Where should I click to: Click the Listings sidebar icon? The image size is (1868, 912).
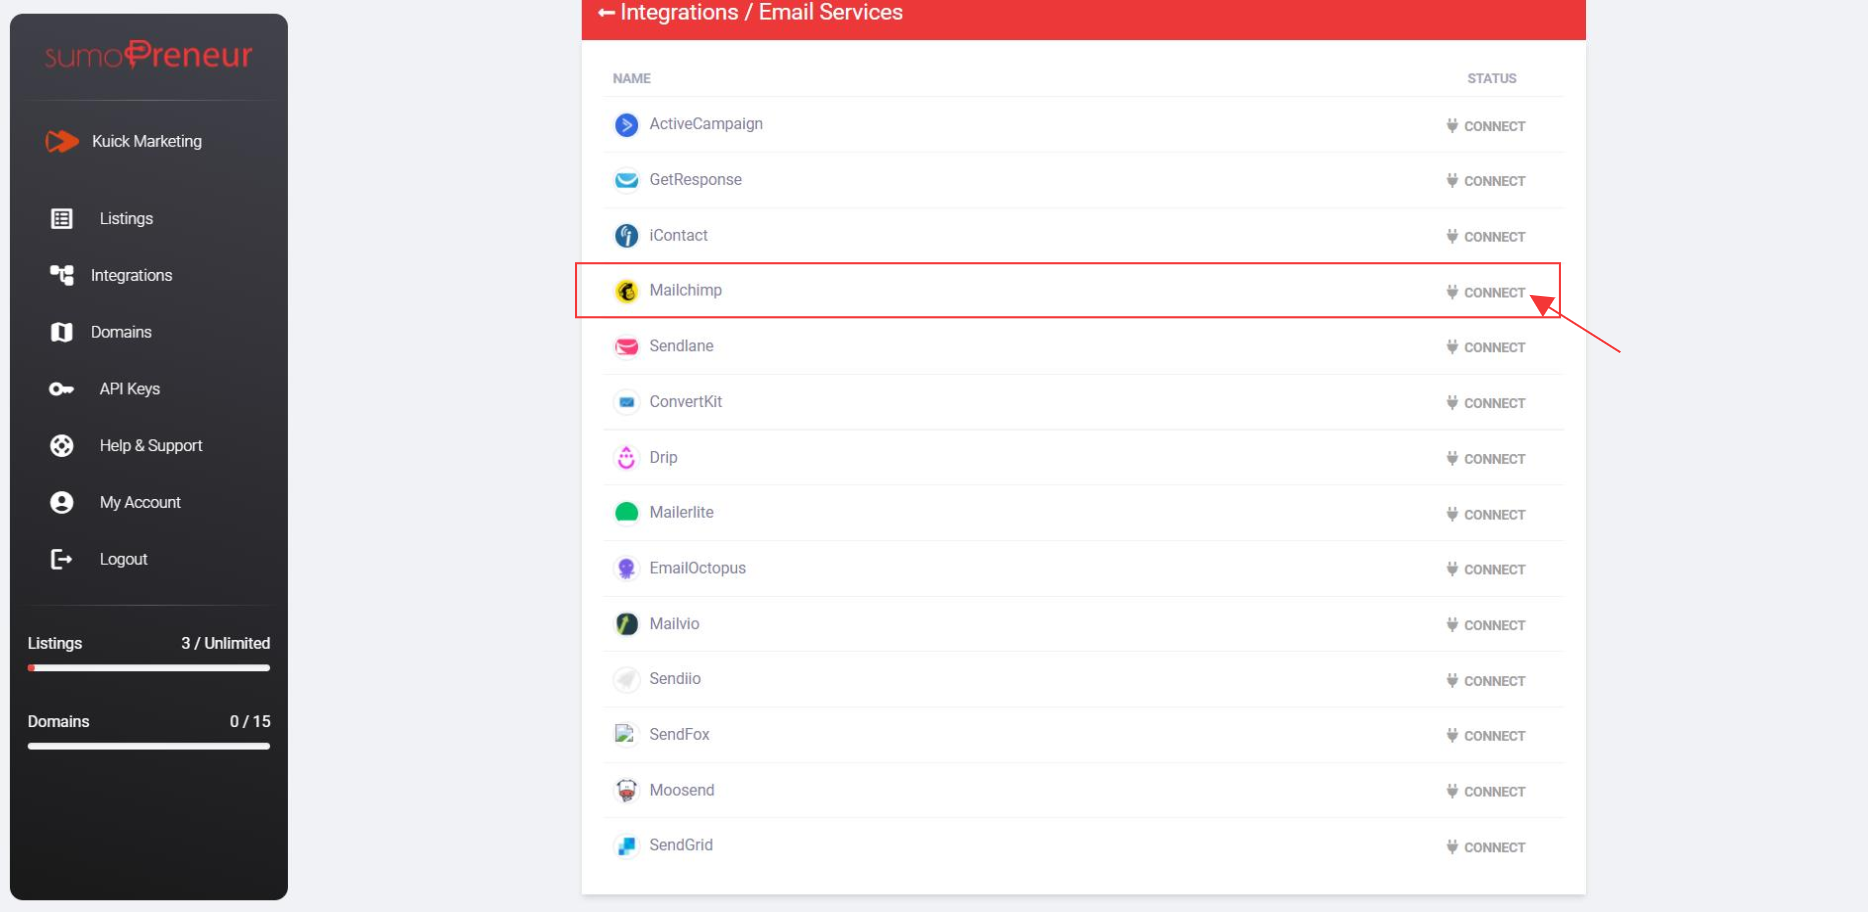62,219
